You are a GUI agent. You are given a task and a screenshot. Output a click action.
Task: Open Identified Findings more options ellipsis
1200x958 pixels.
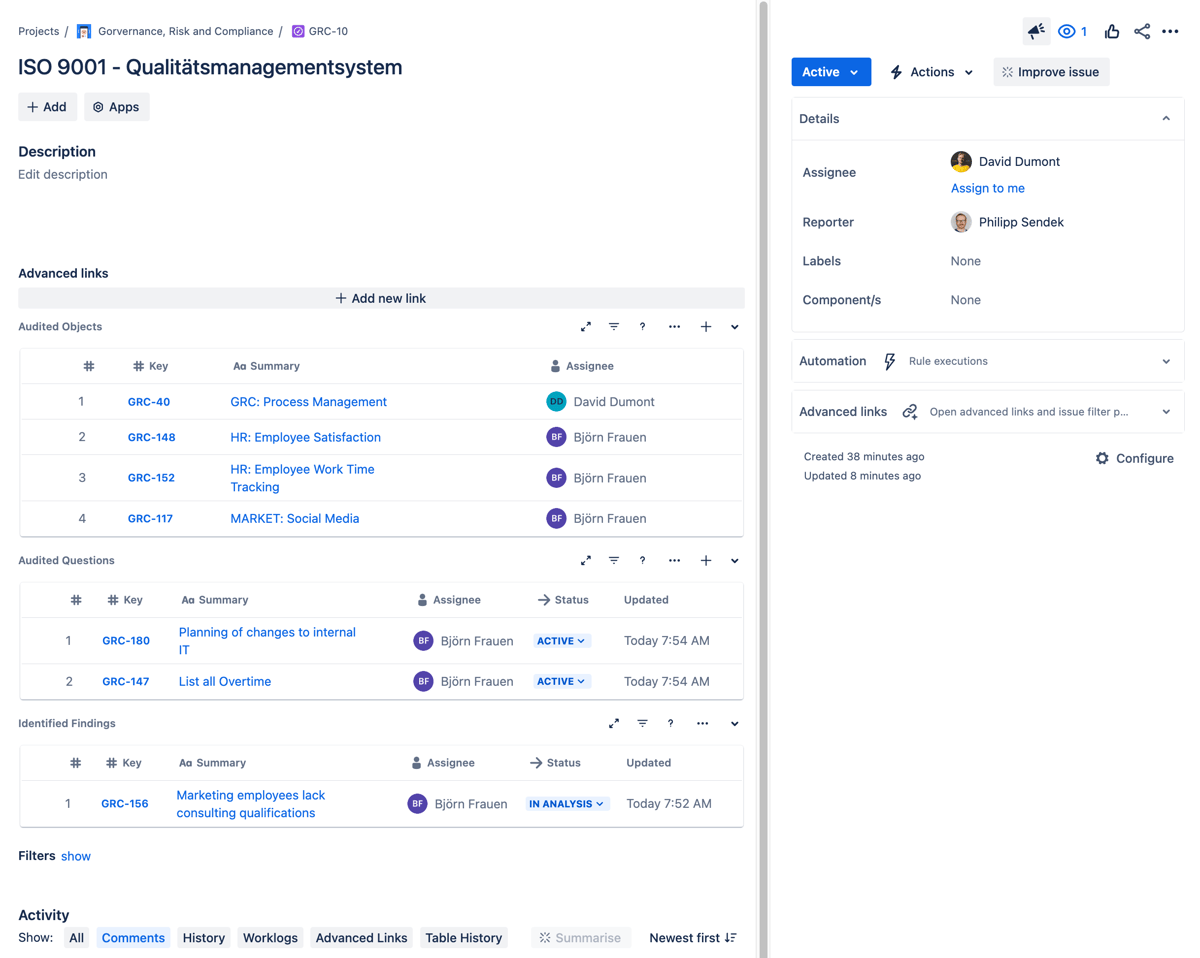(x=702, y=724)
